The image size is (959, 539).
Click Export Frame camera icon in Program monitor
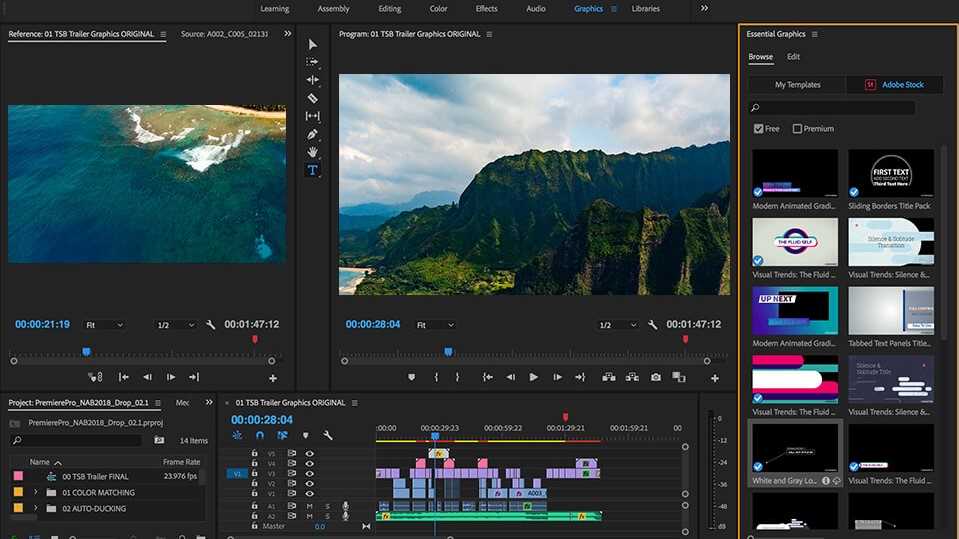tap(656, 377)
